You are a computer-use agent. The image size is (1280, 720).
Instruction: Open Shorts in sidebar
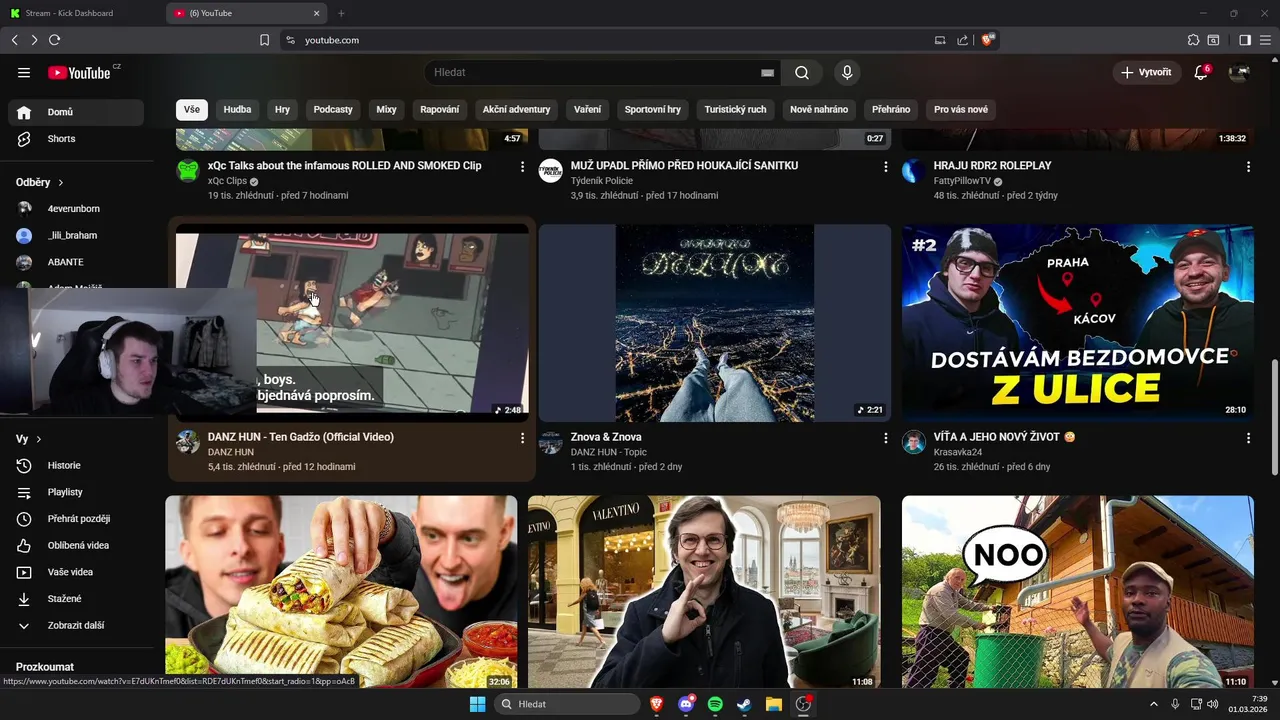point(76,139)
